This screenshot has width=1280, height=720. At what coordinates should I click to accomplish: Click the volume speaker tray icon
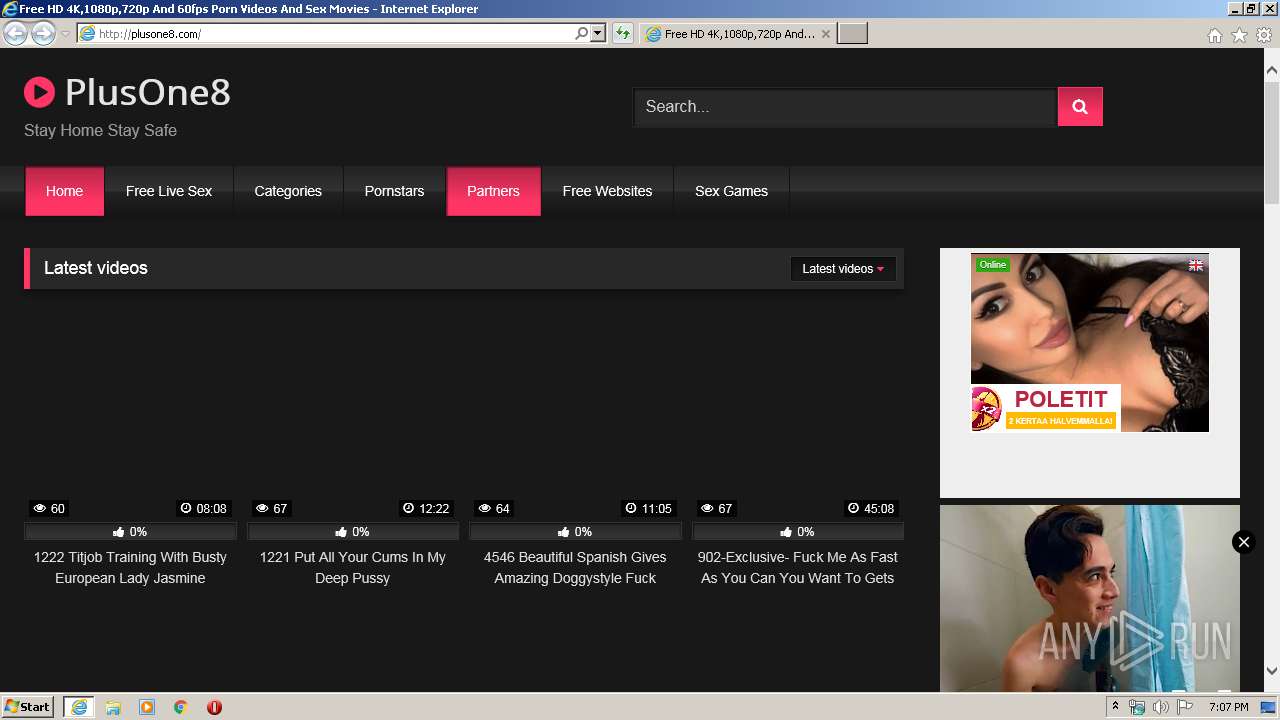(x=1161, y=707)
